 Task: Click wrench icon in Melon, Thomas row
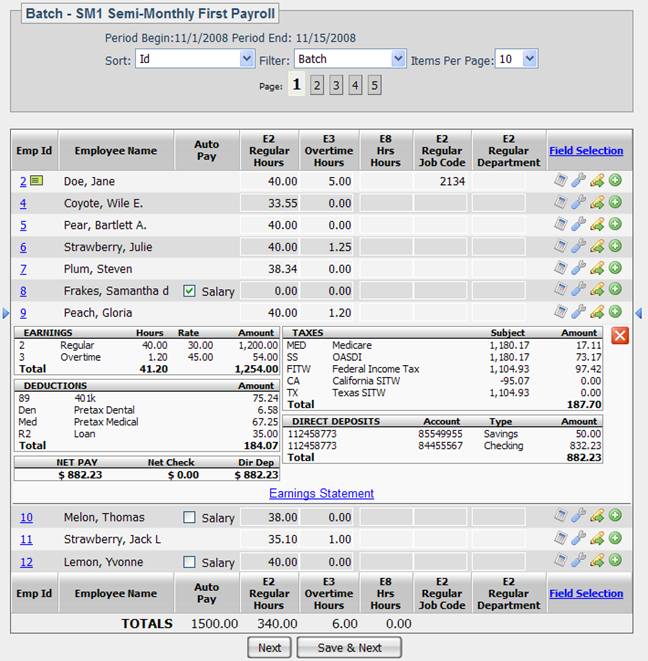[578, 516]
